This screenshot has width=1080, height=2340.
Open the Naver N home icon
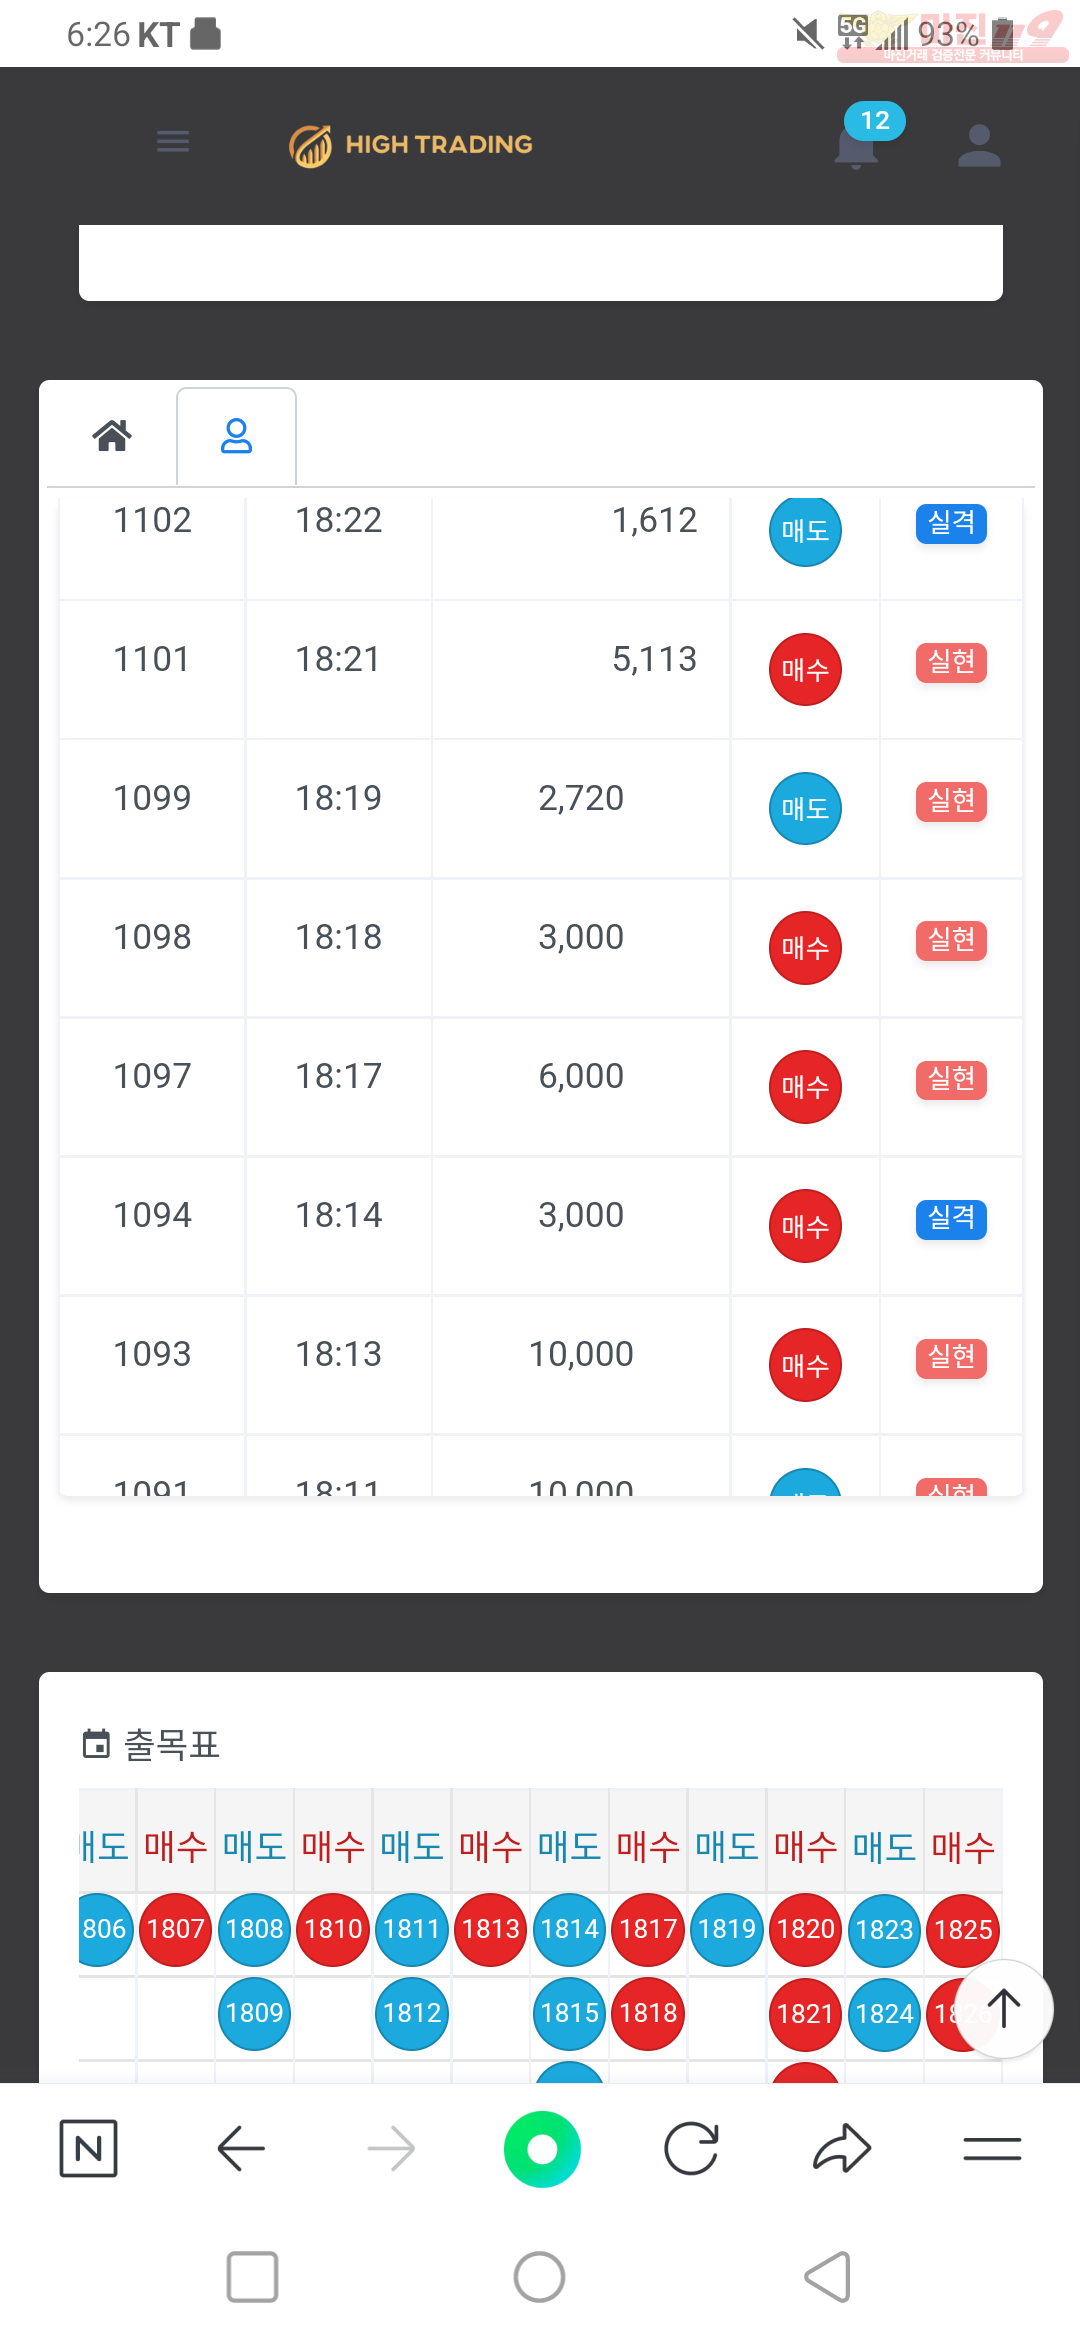(89, 2148)
